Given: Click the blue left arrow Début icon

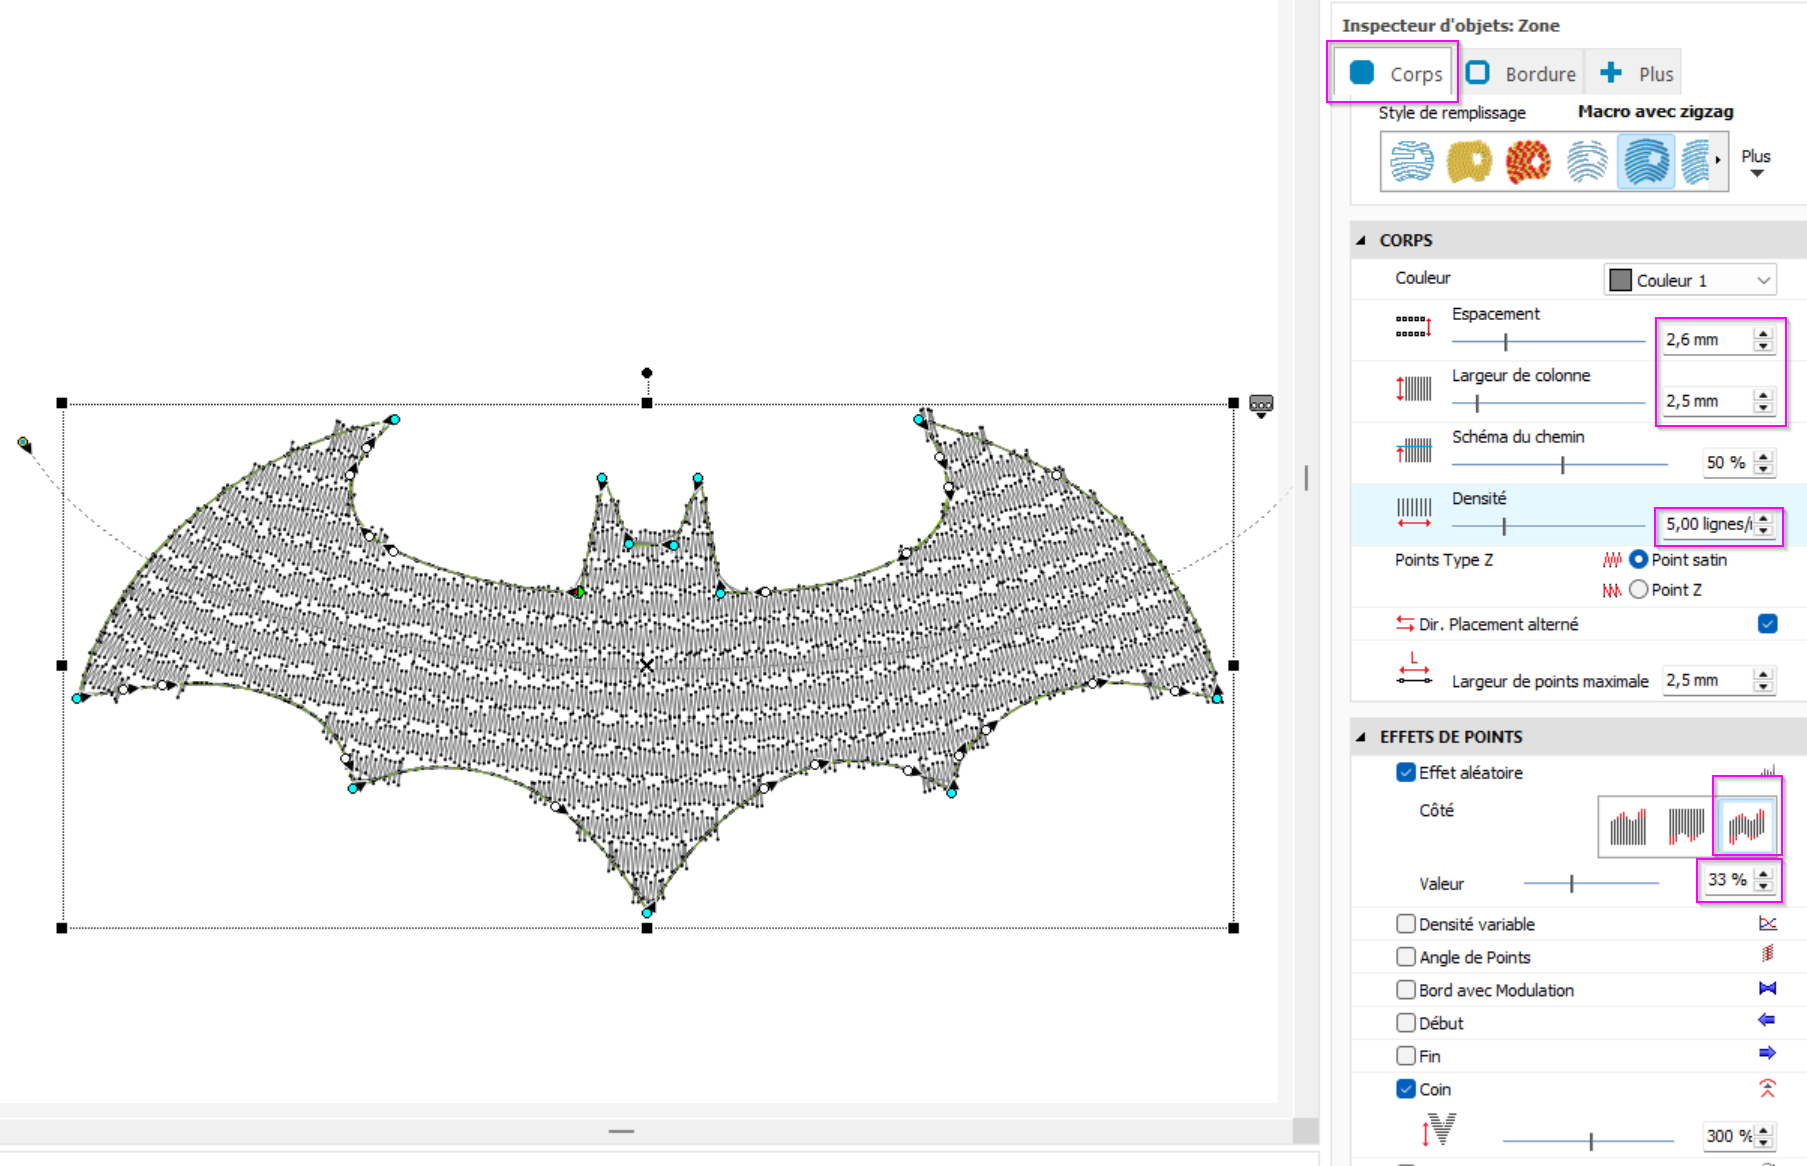Looking at the screenshot, I should (1767, 1021).
